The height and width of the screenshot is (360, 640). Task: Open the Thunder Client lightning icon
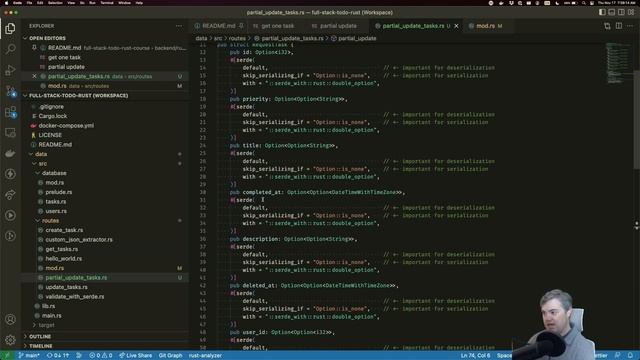[10, 174]
